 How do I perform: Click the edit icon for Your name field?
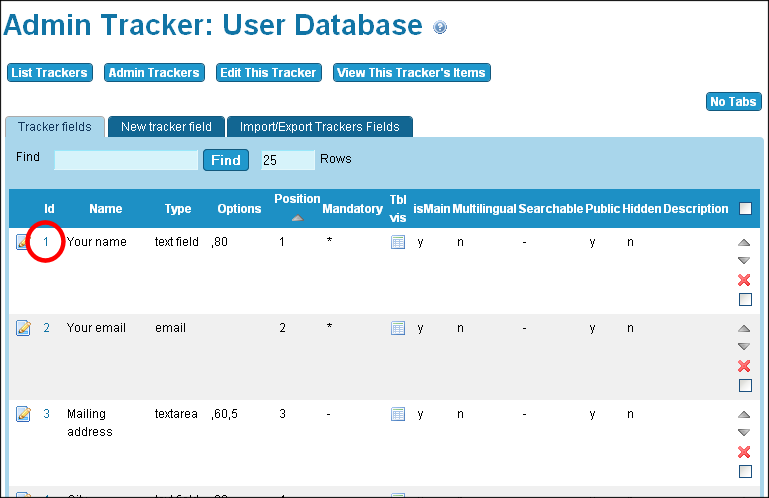(24, 242)
